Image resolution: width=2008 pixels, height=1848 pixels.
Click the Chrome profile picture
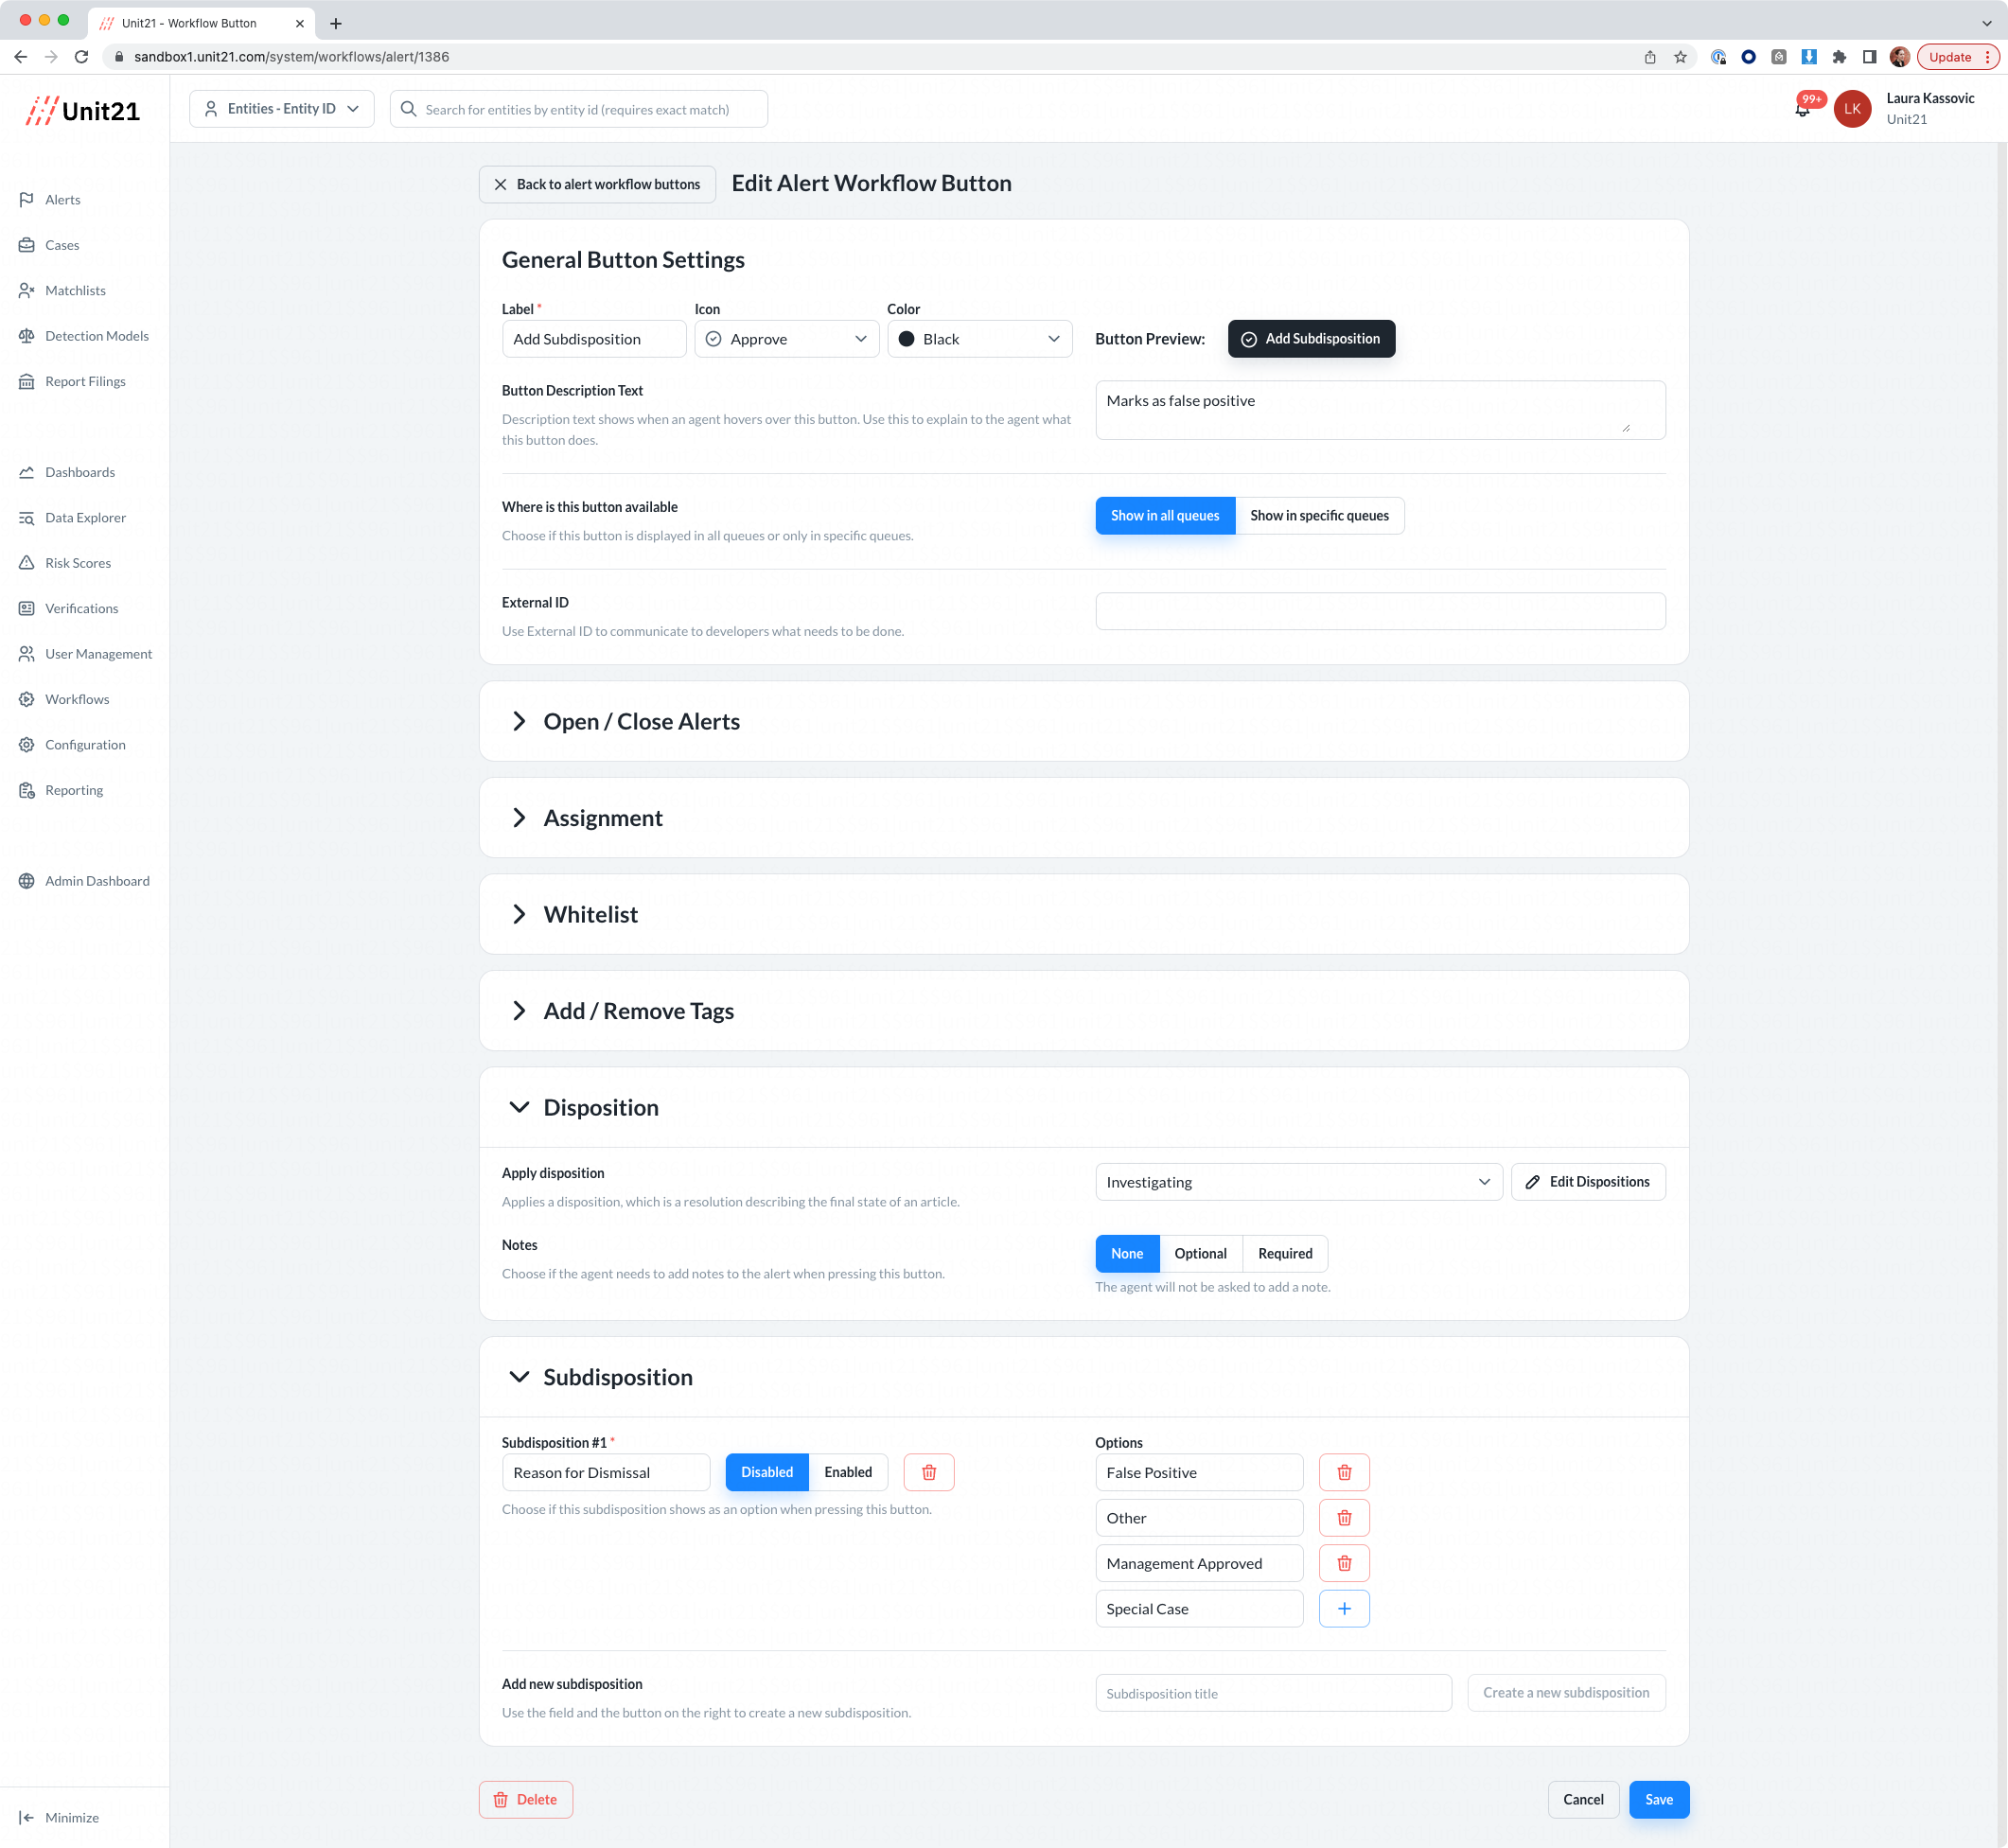pyautogui.click(x=1900, y=57)
